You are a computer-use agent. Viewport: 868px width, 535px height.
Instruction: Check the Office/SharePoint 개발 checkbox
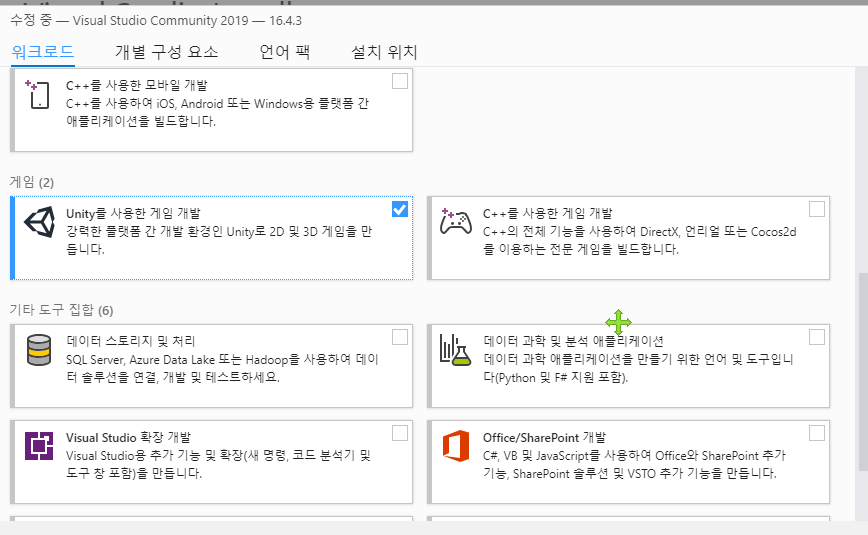(817, 433)
